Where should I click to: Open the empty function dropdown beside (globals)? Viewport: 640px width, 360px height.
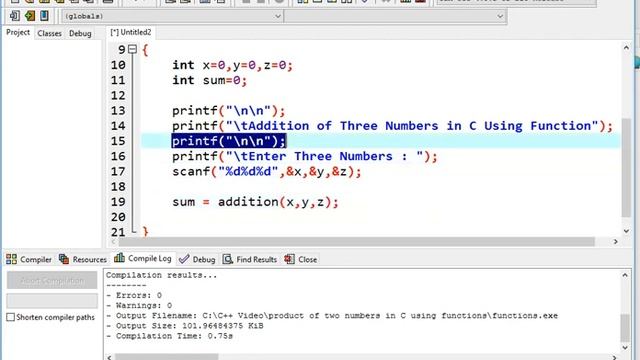coord(395,16)
